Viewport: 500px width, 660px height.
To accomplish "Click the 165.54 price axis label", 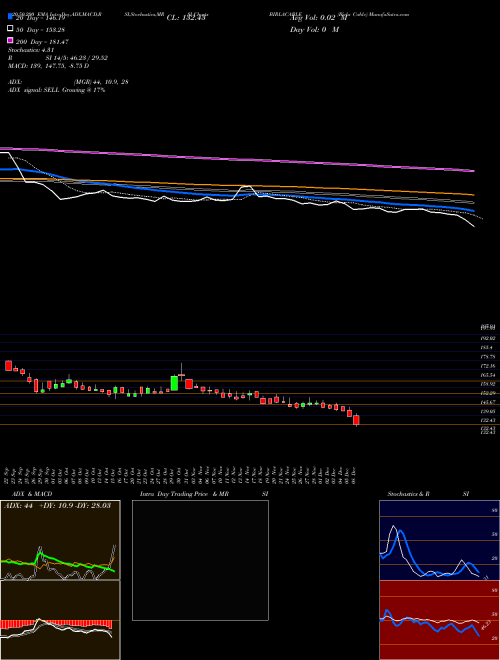I will [x=487, y=375].
